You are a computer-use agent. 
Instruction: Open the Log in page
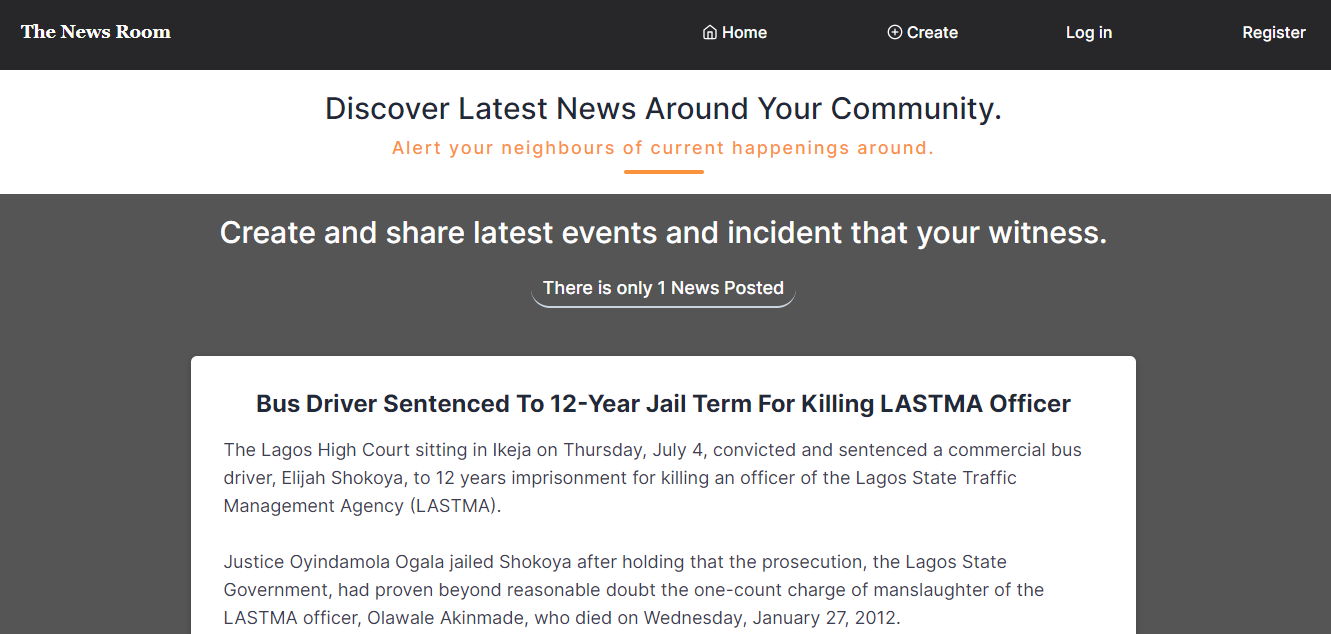pos(1089,32)
